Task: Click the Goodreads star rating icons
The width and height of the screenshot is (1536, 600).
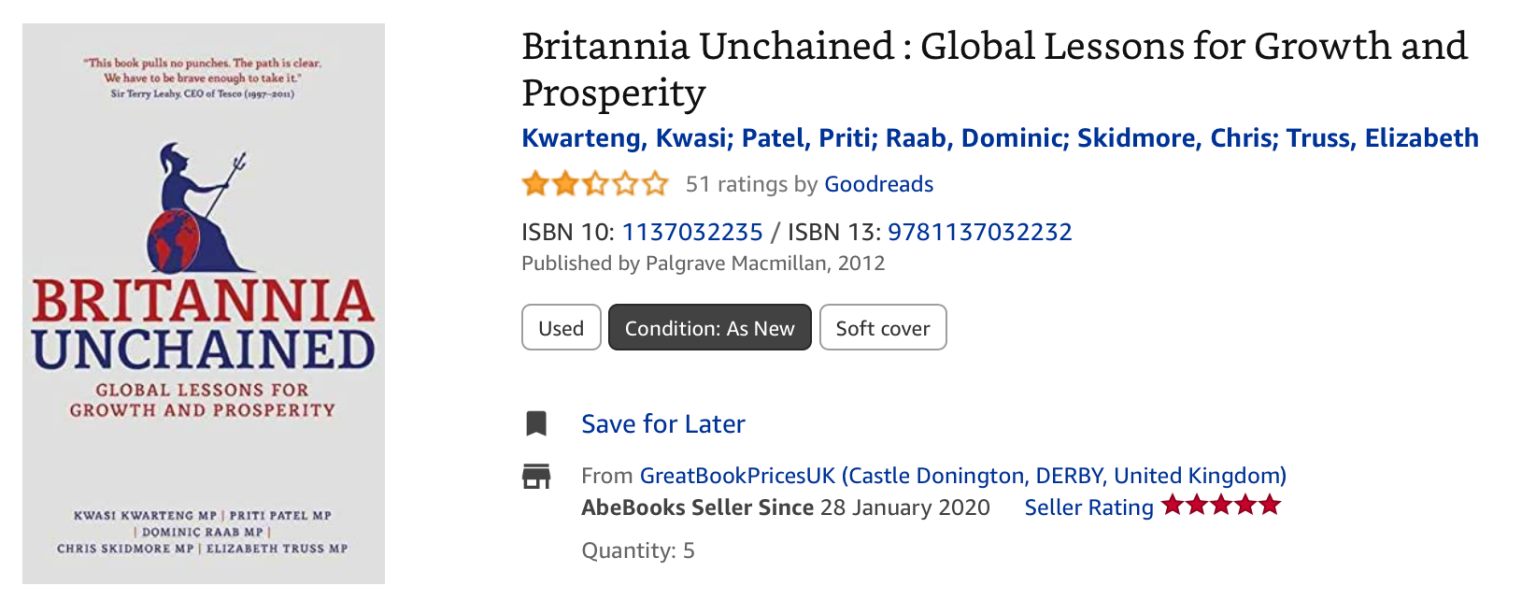Action: (x=595, y=184)
